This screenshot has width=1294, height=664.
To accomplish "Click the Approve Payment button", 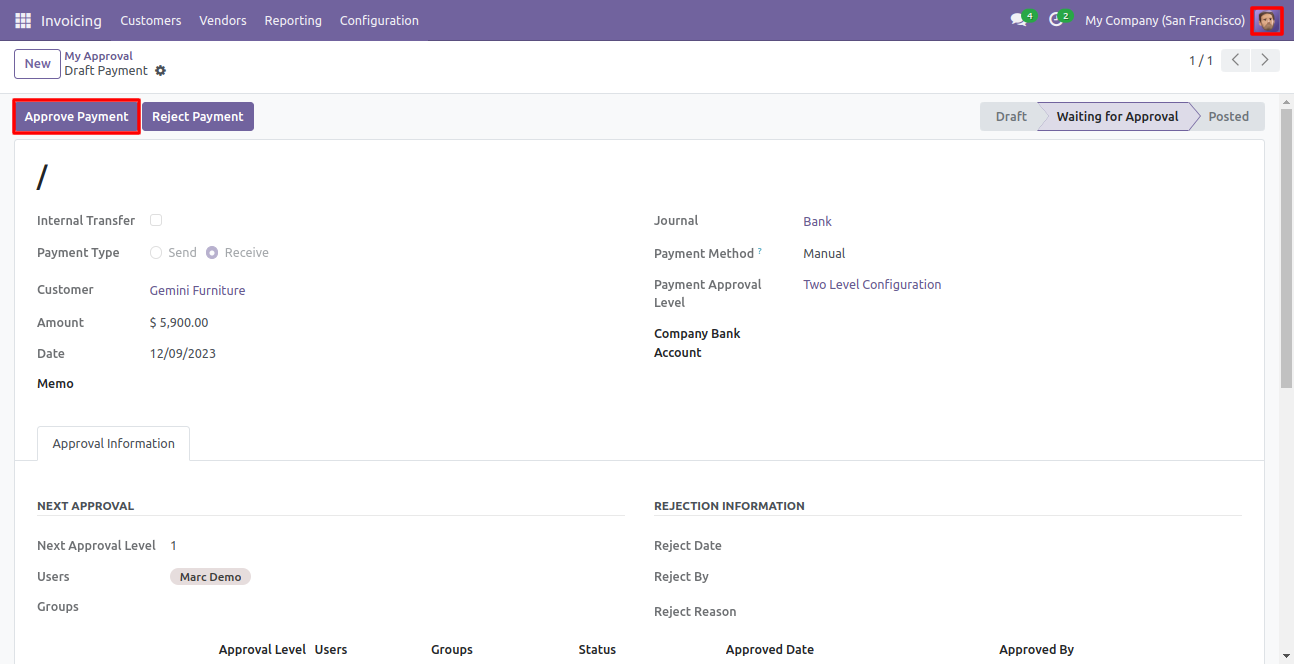I will (x=76, y=117).
